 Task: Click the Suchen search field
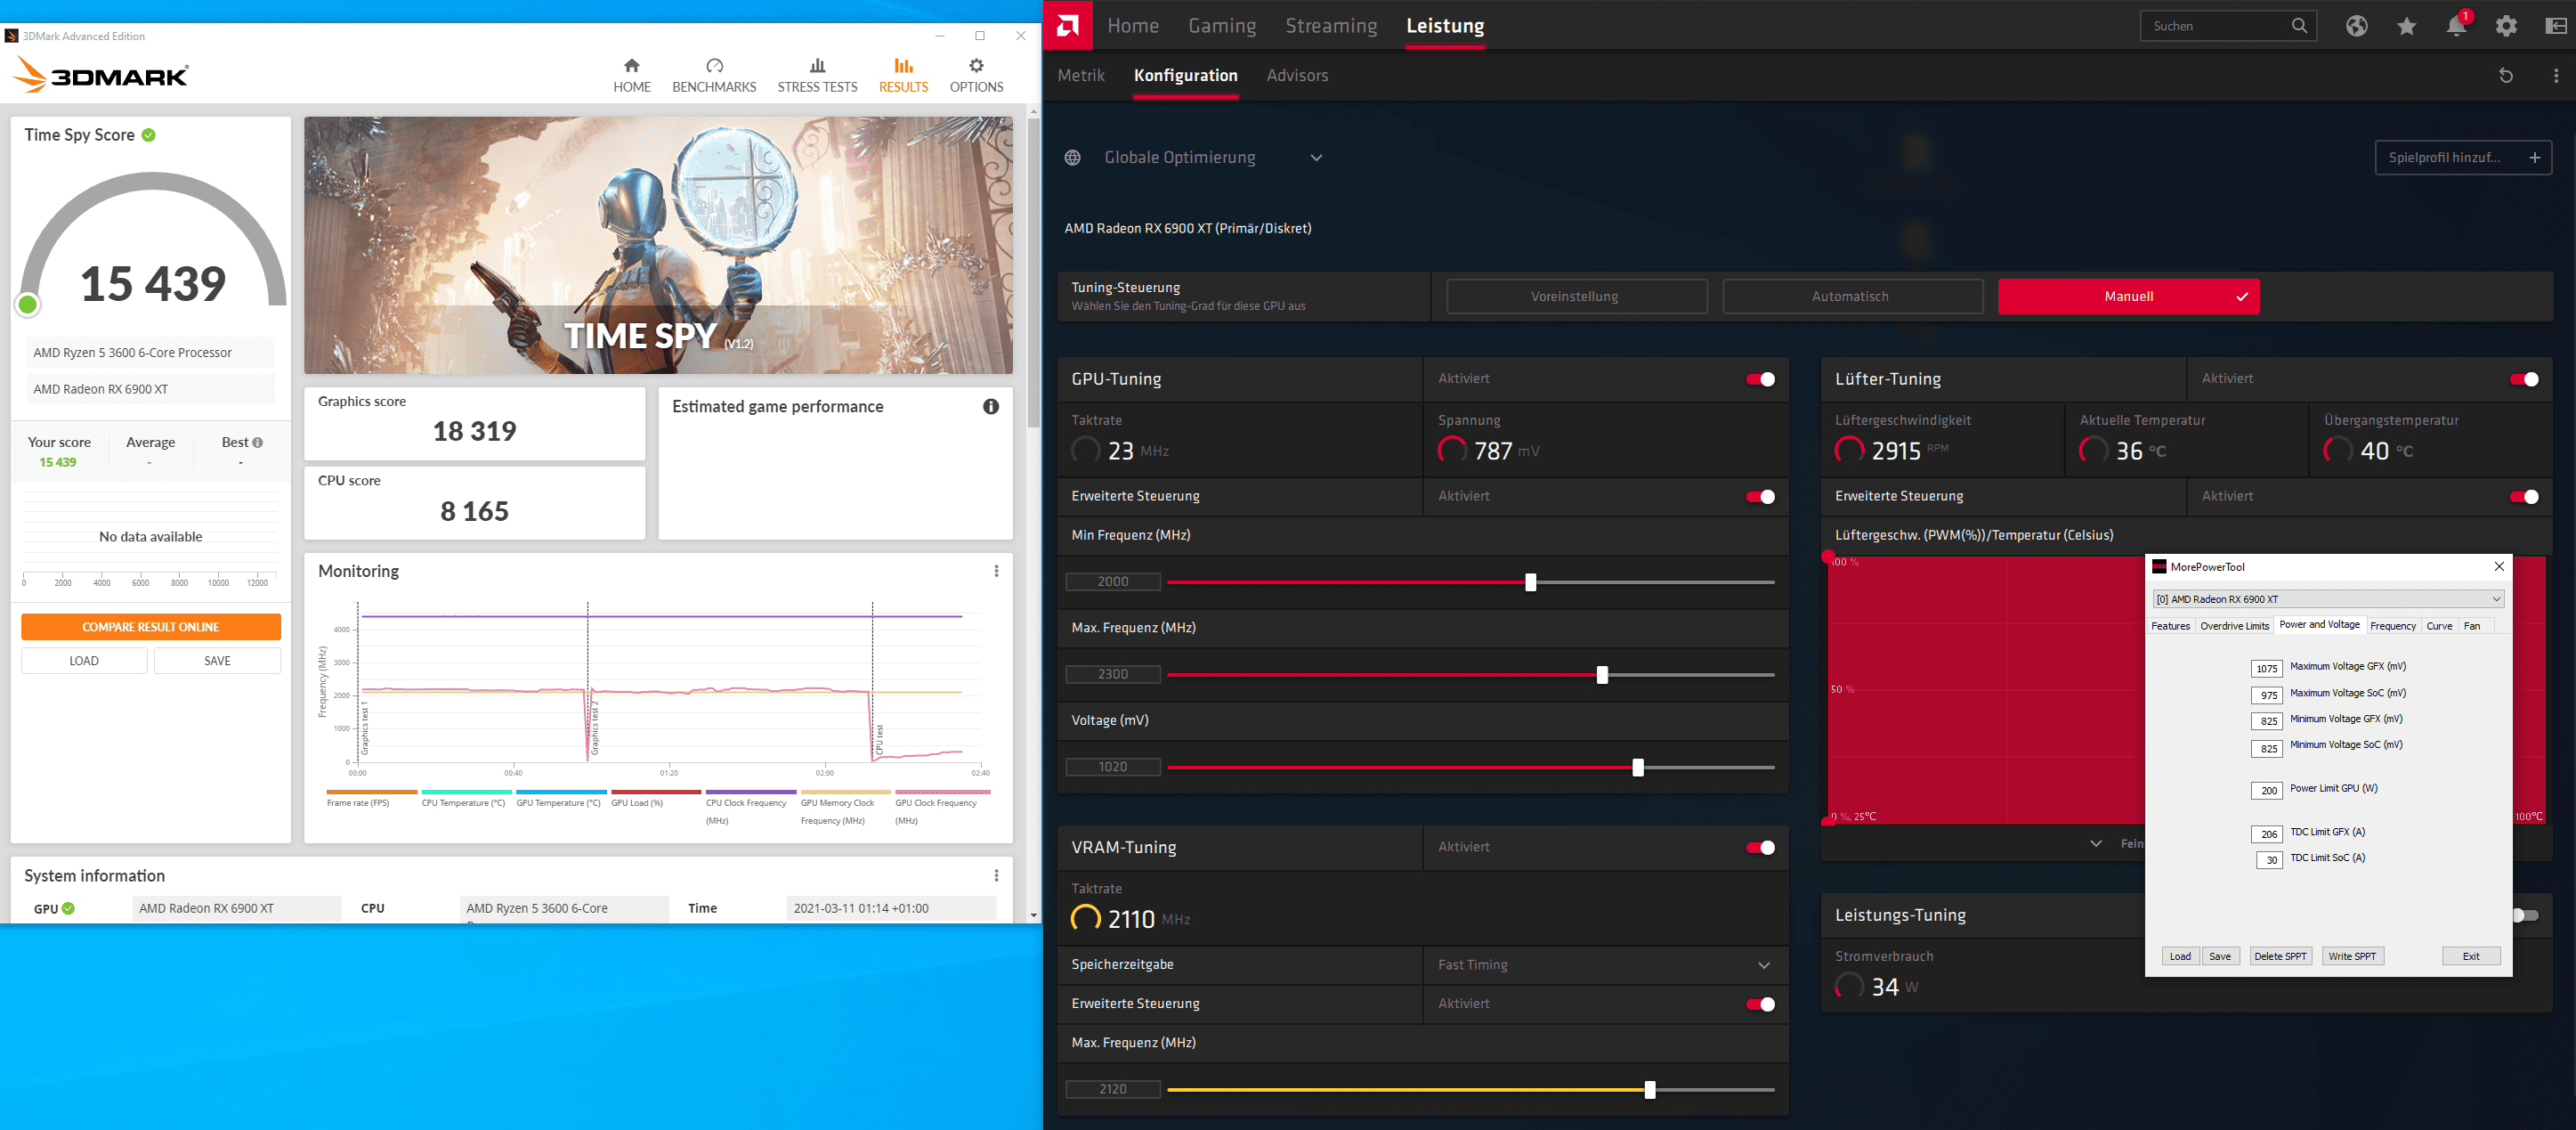click(2228, 26)
